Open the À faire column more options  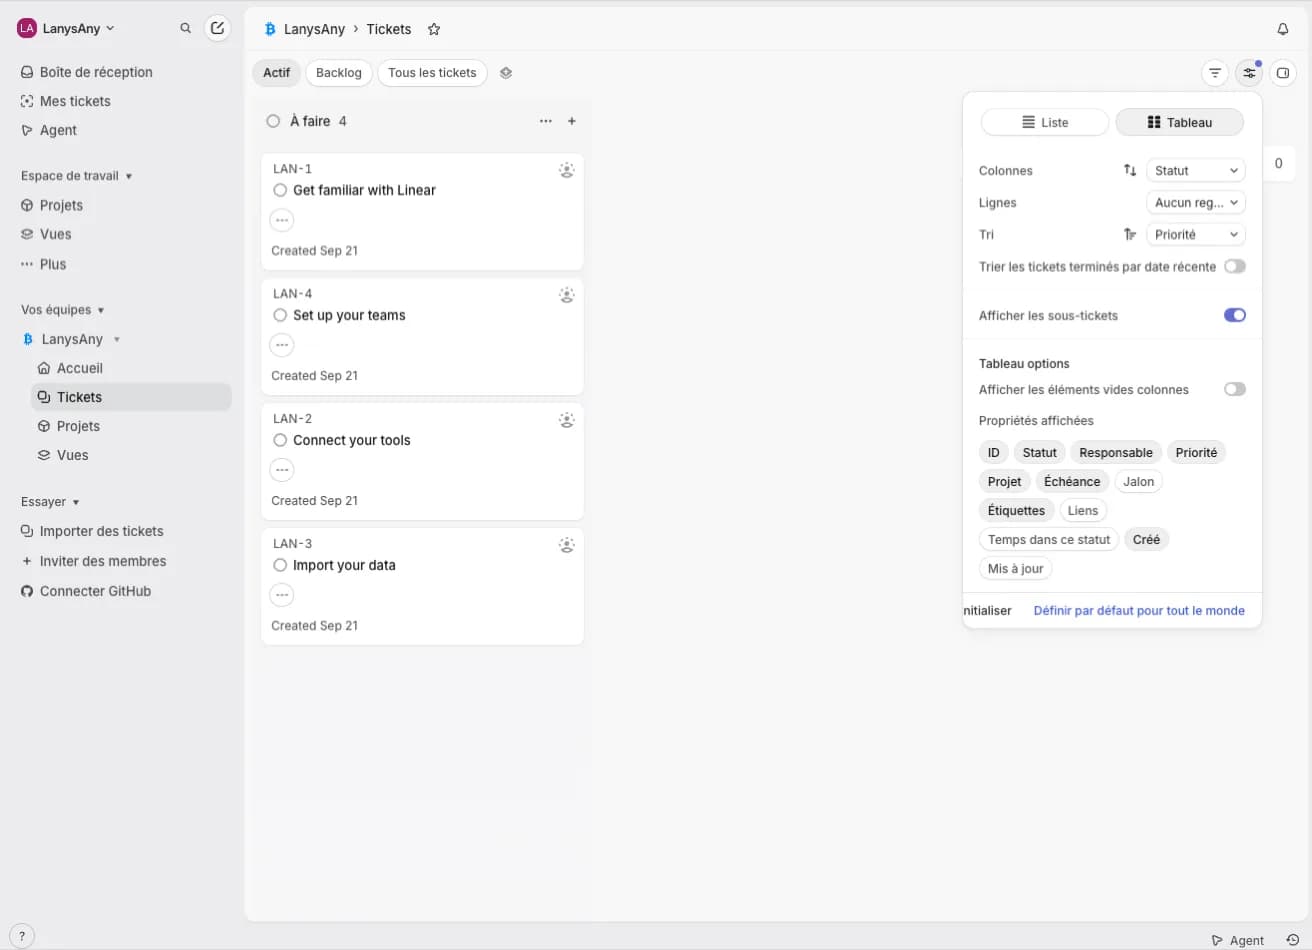545,121
